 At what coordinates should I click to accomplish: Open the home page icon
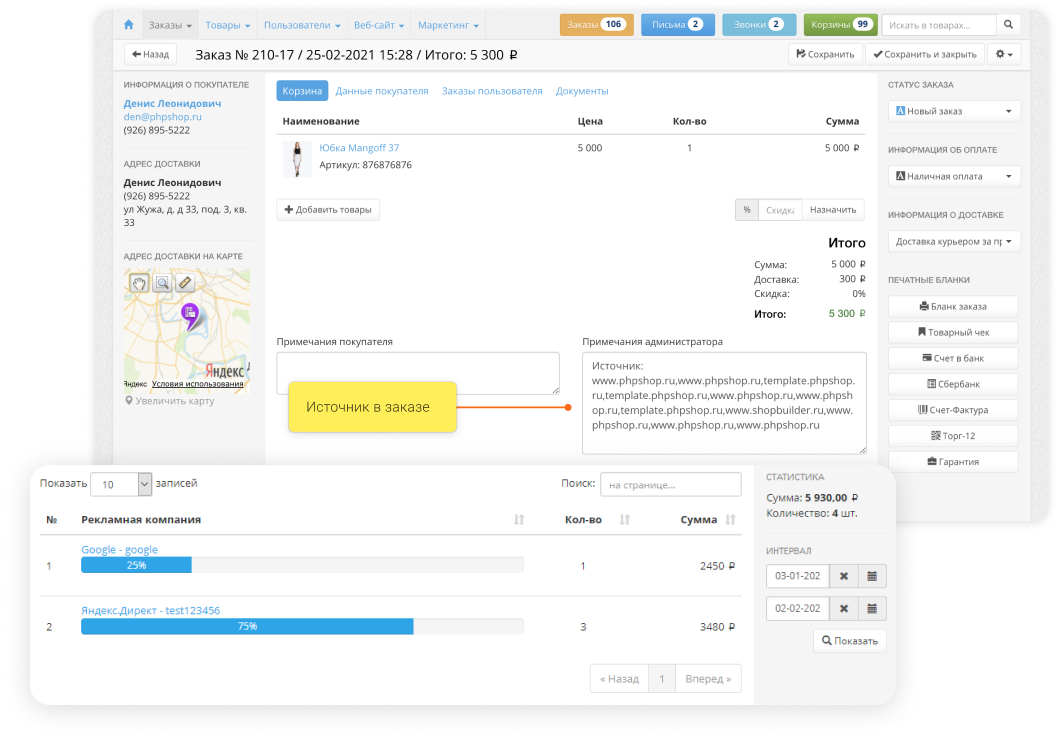128,25
